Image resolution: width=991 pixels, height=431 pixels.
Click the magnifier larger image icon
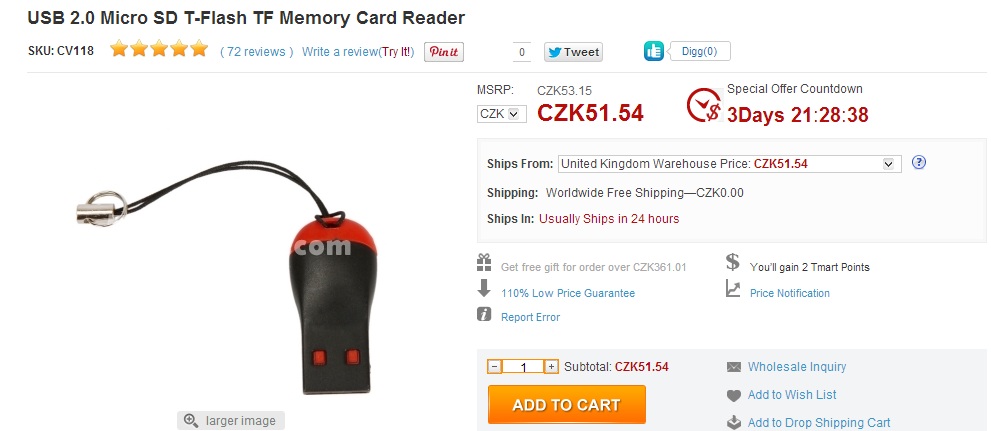click(x=191, y=420)
